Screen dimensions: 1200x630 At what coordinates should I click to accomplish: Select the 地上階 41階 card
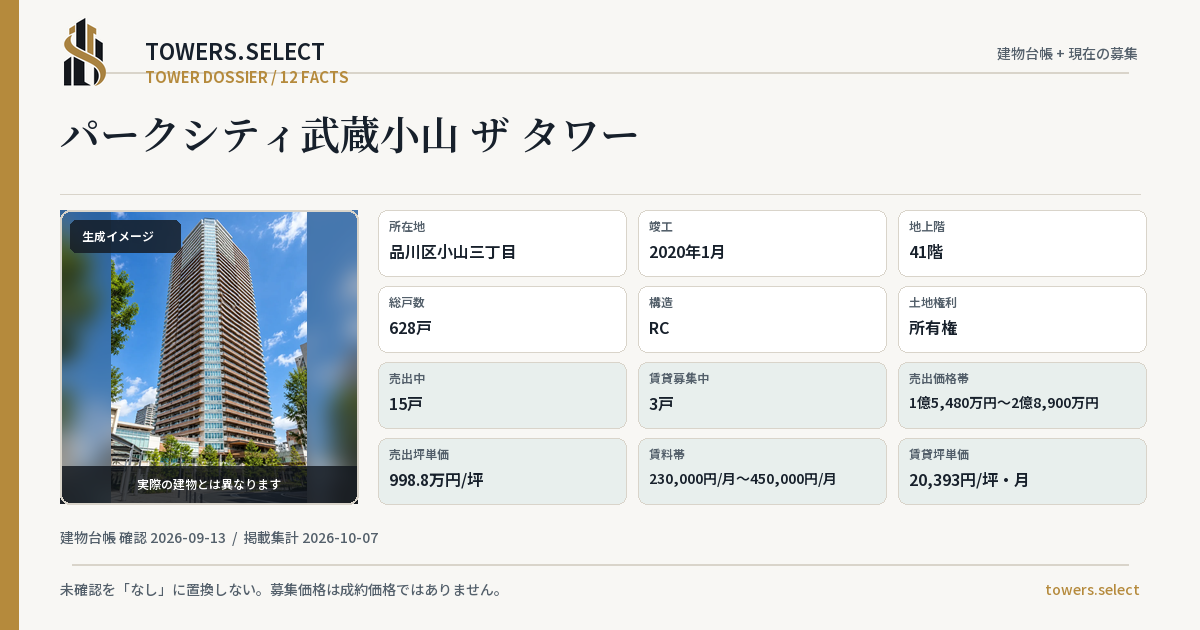click(1022, 243)
